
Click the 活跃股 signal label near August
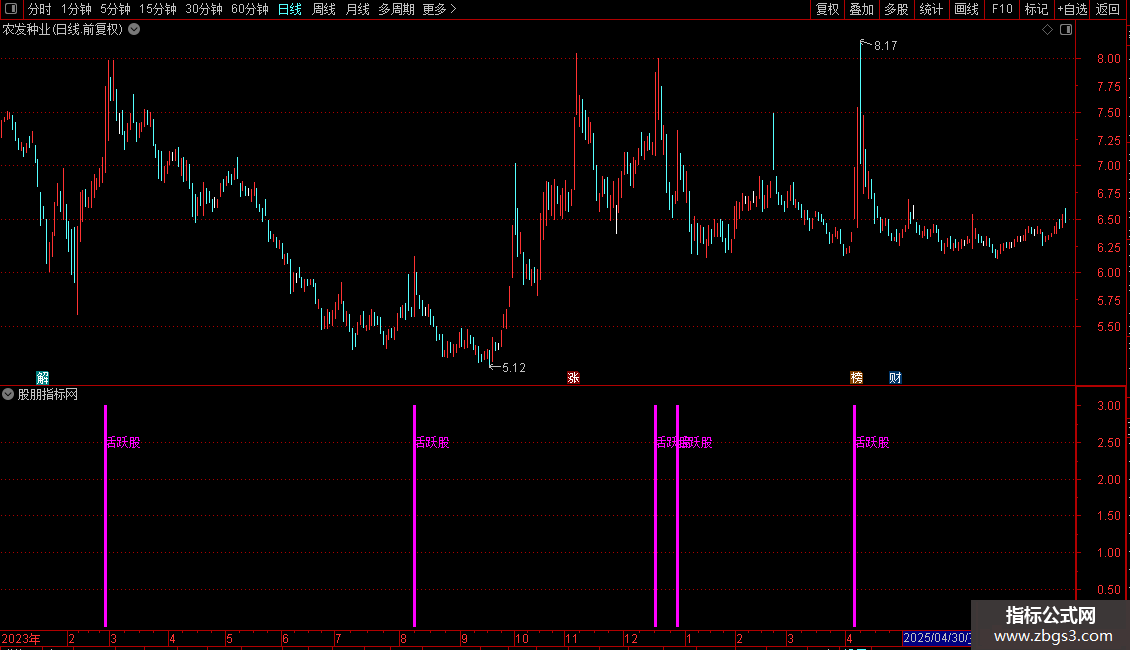point(432,442)
